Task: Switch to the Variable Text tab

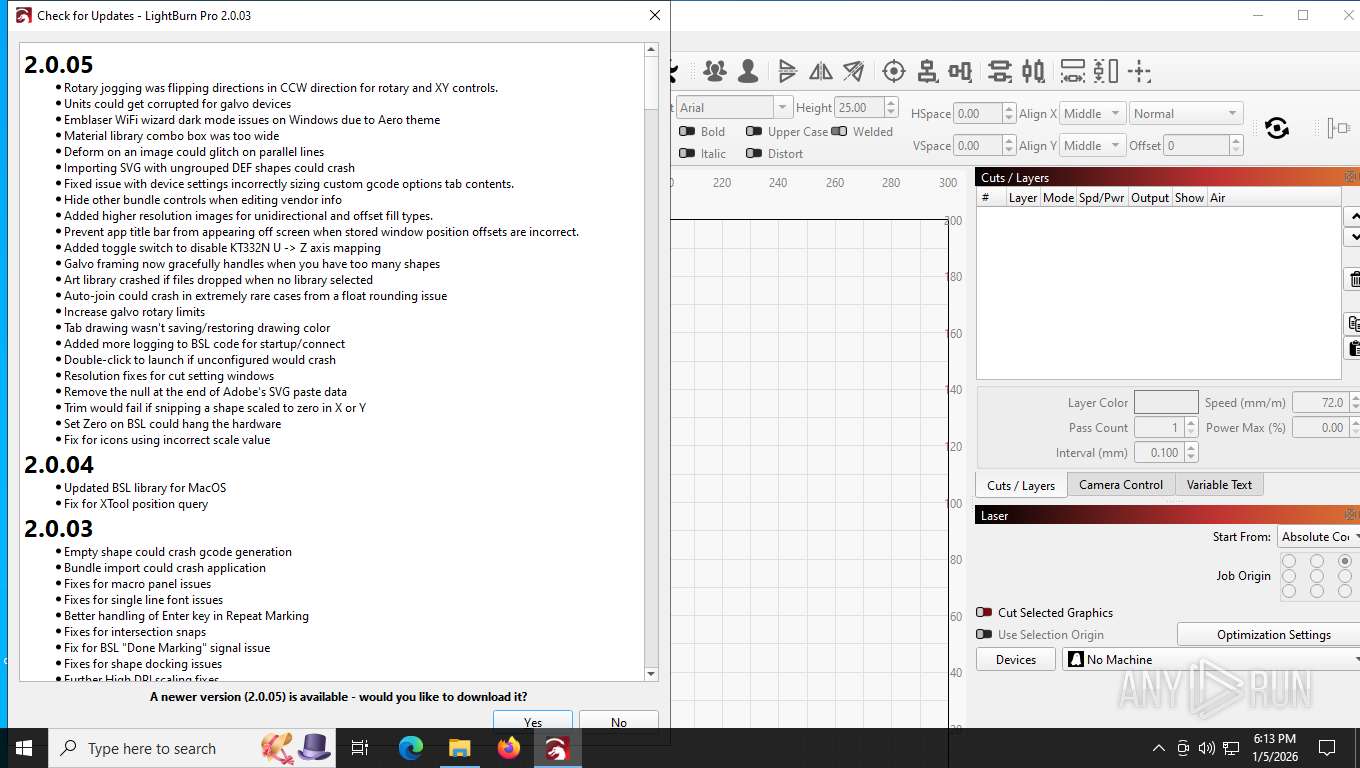Action: [1219, 485]
